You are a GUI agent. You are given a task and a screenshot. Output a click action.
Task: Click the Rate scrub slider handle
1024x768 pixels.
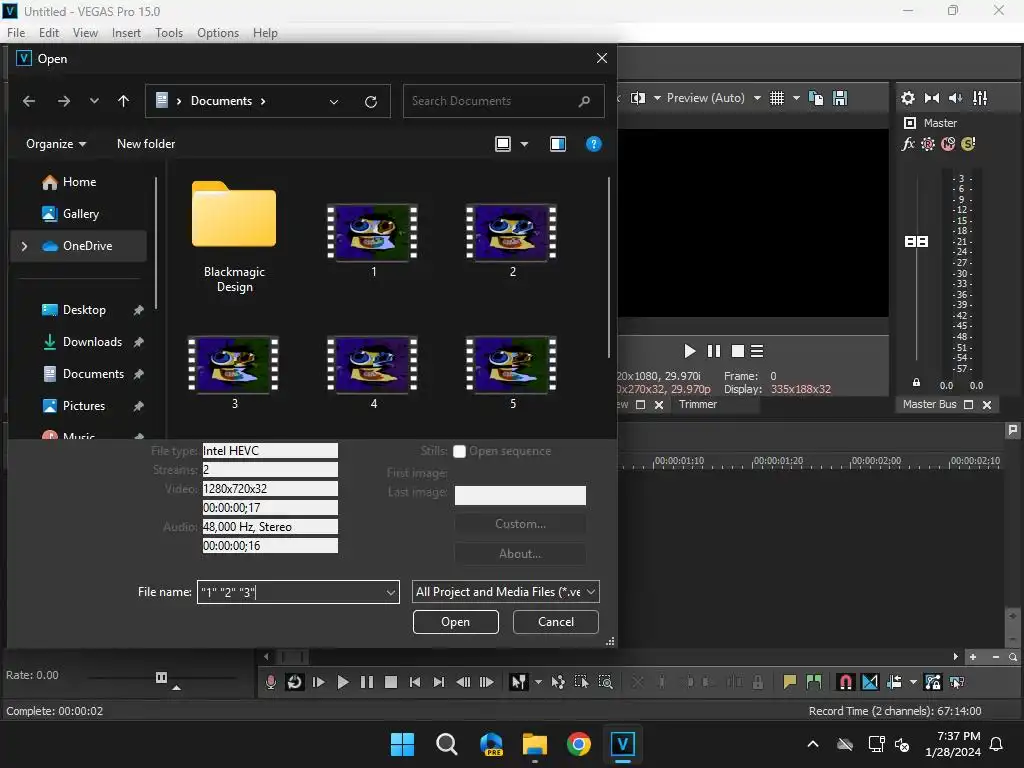[x=161, y=677]
